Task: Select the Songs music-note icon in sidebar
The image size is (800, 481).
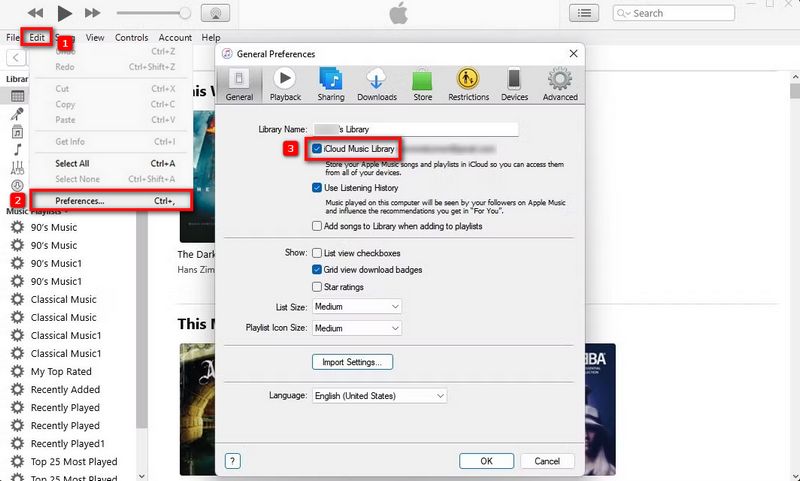Action: (17, 149)
